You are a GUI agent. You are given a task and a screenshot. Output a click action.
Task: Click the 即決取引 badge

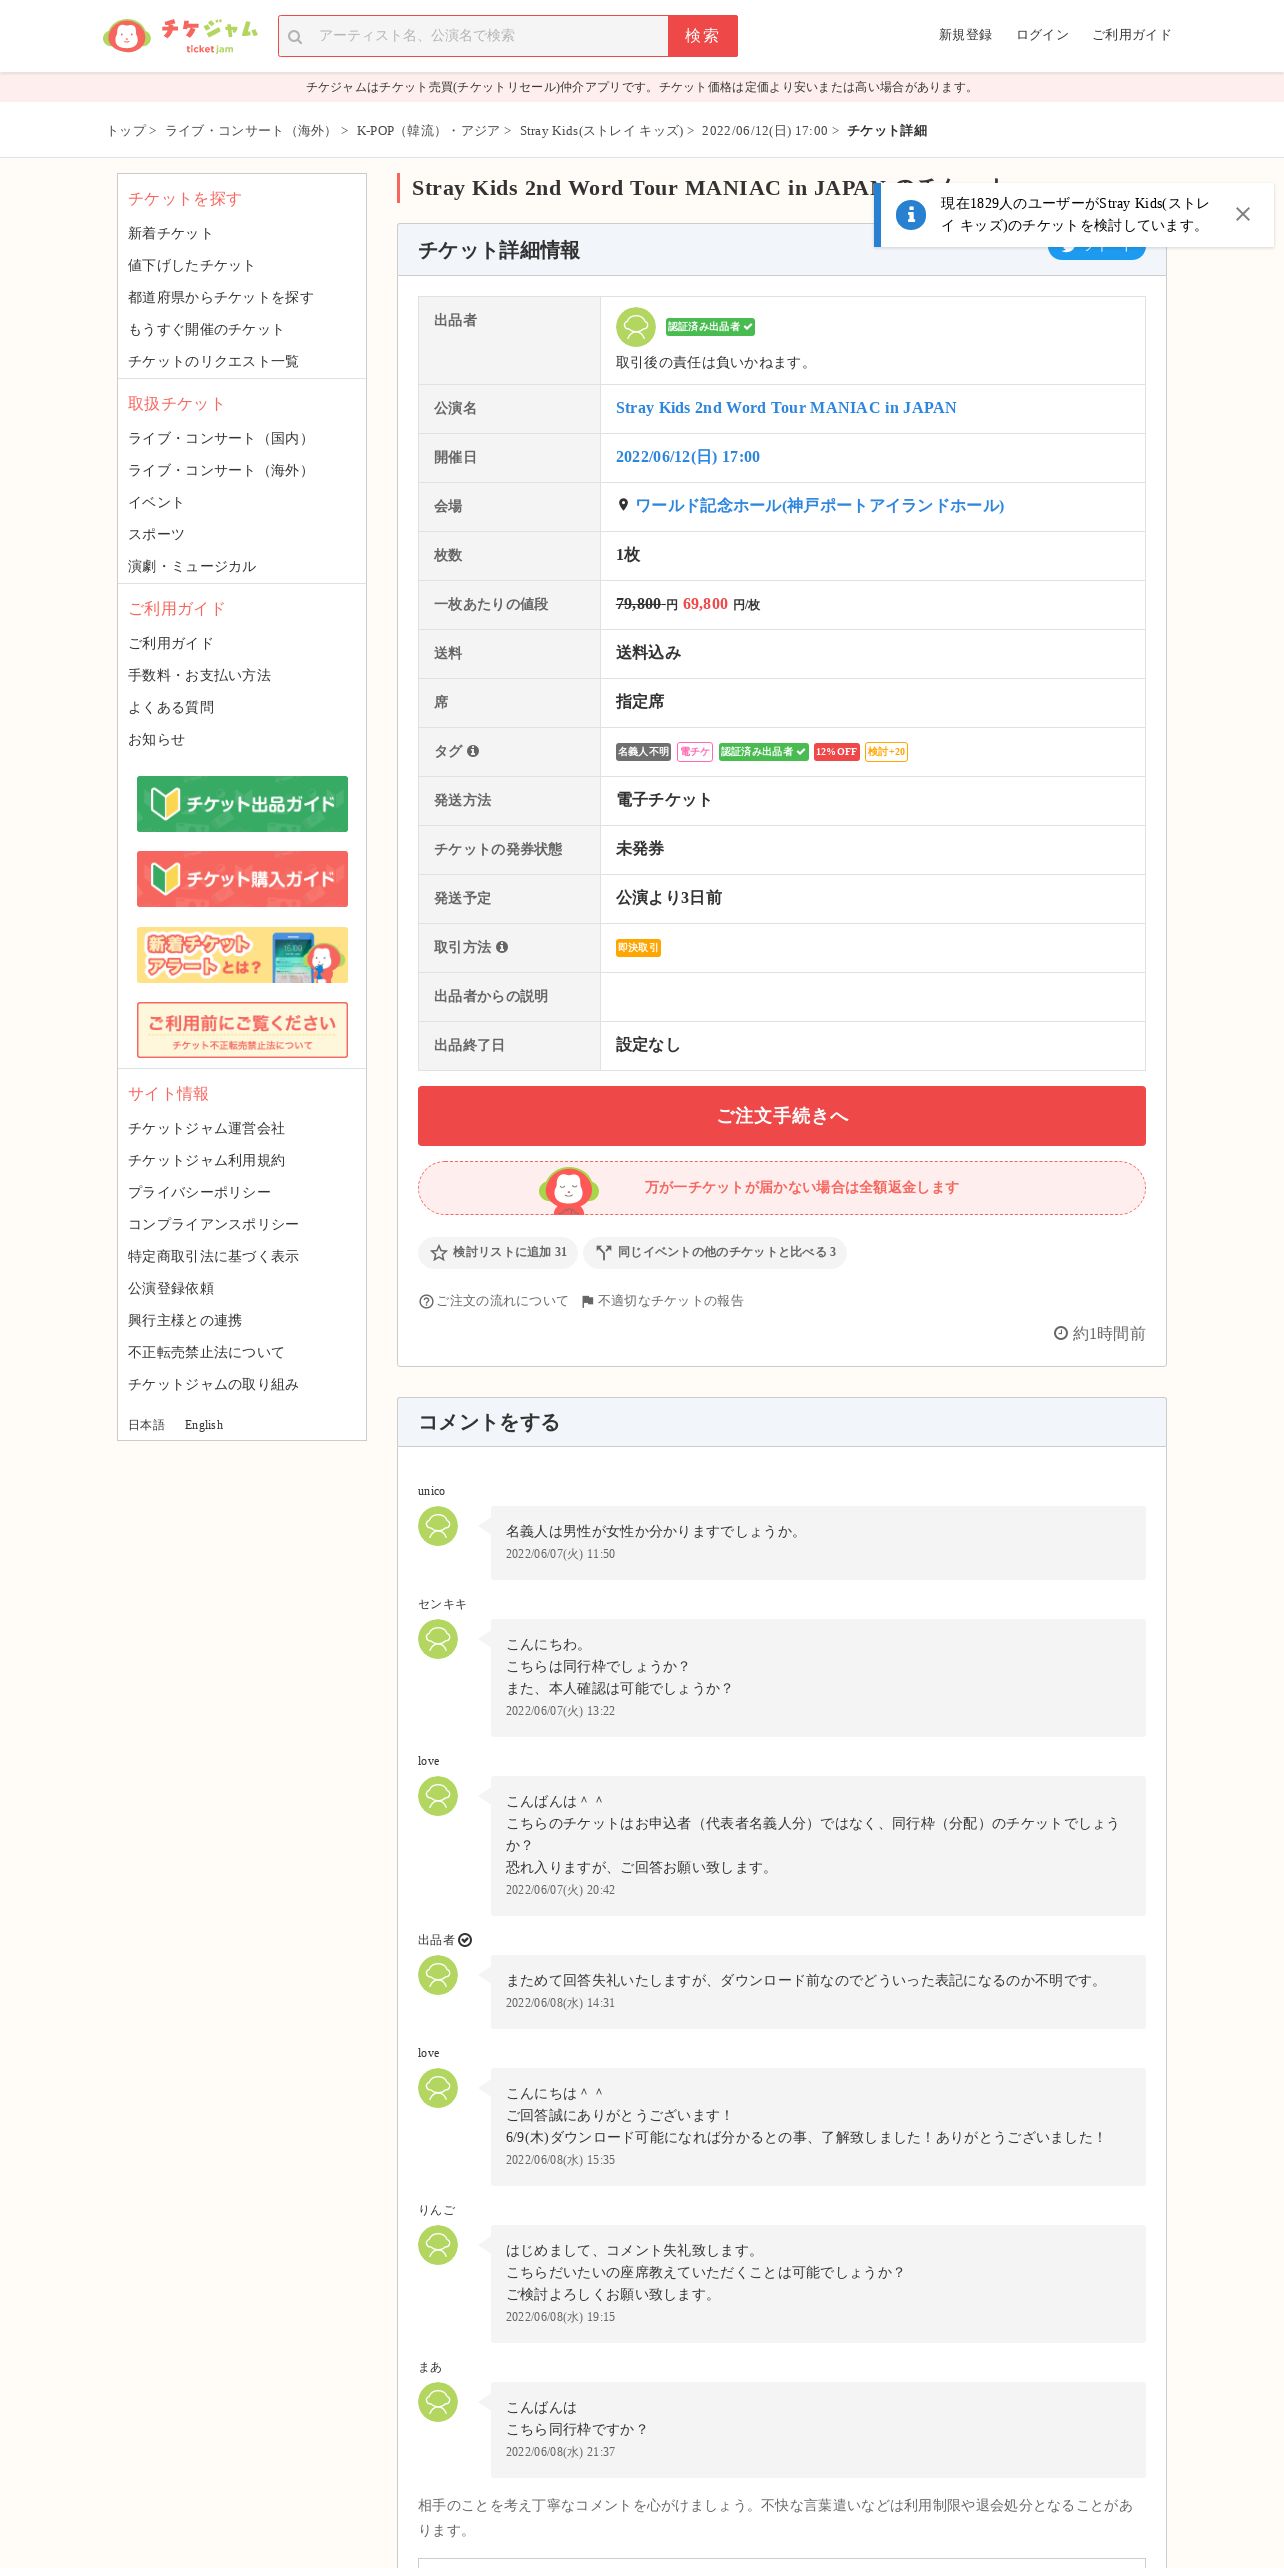point(638,948)
